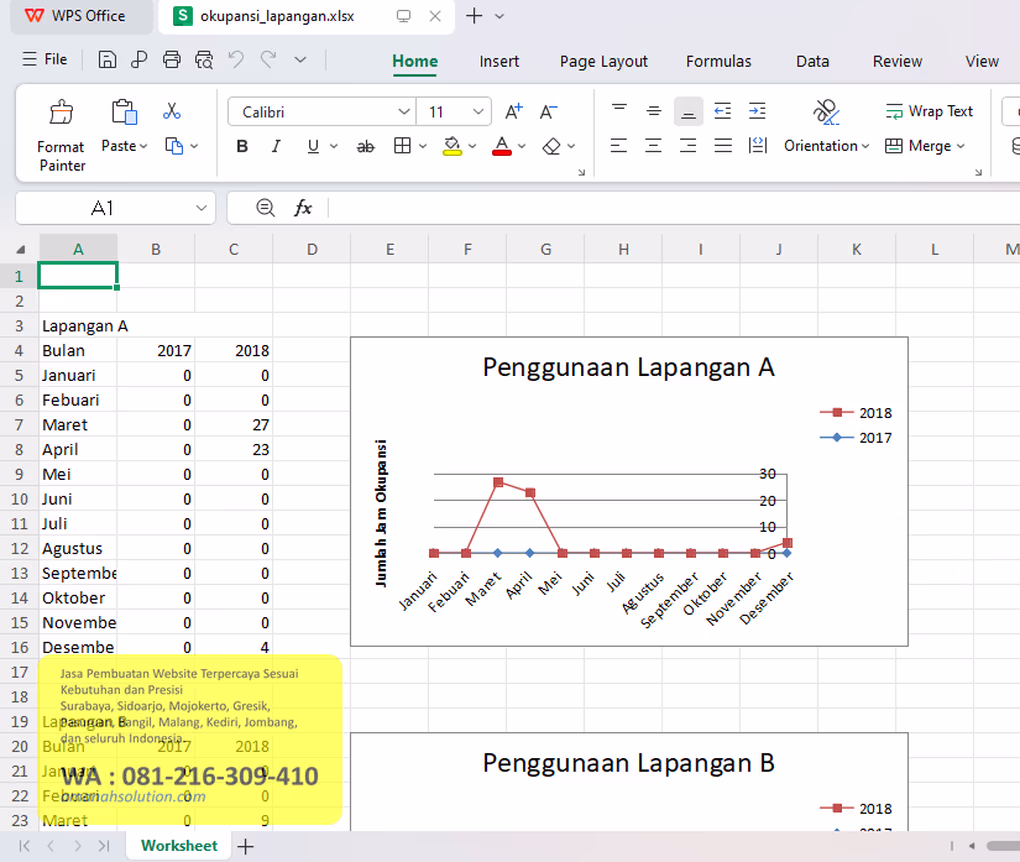Open the View tab
Viewport: 1020px width, 862px height.
pyautogui.click(x=982, y=61)
